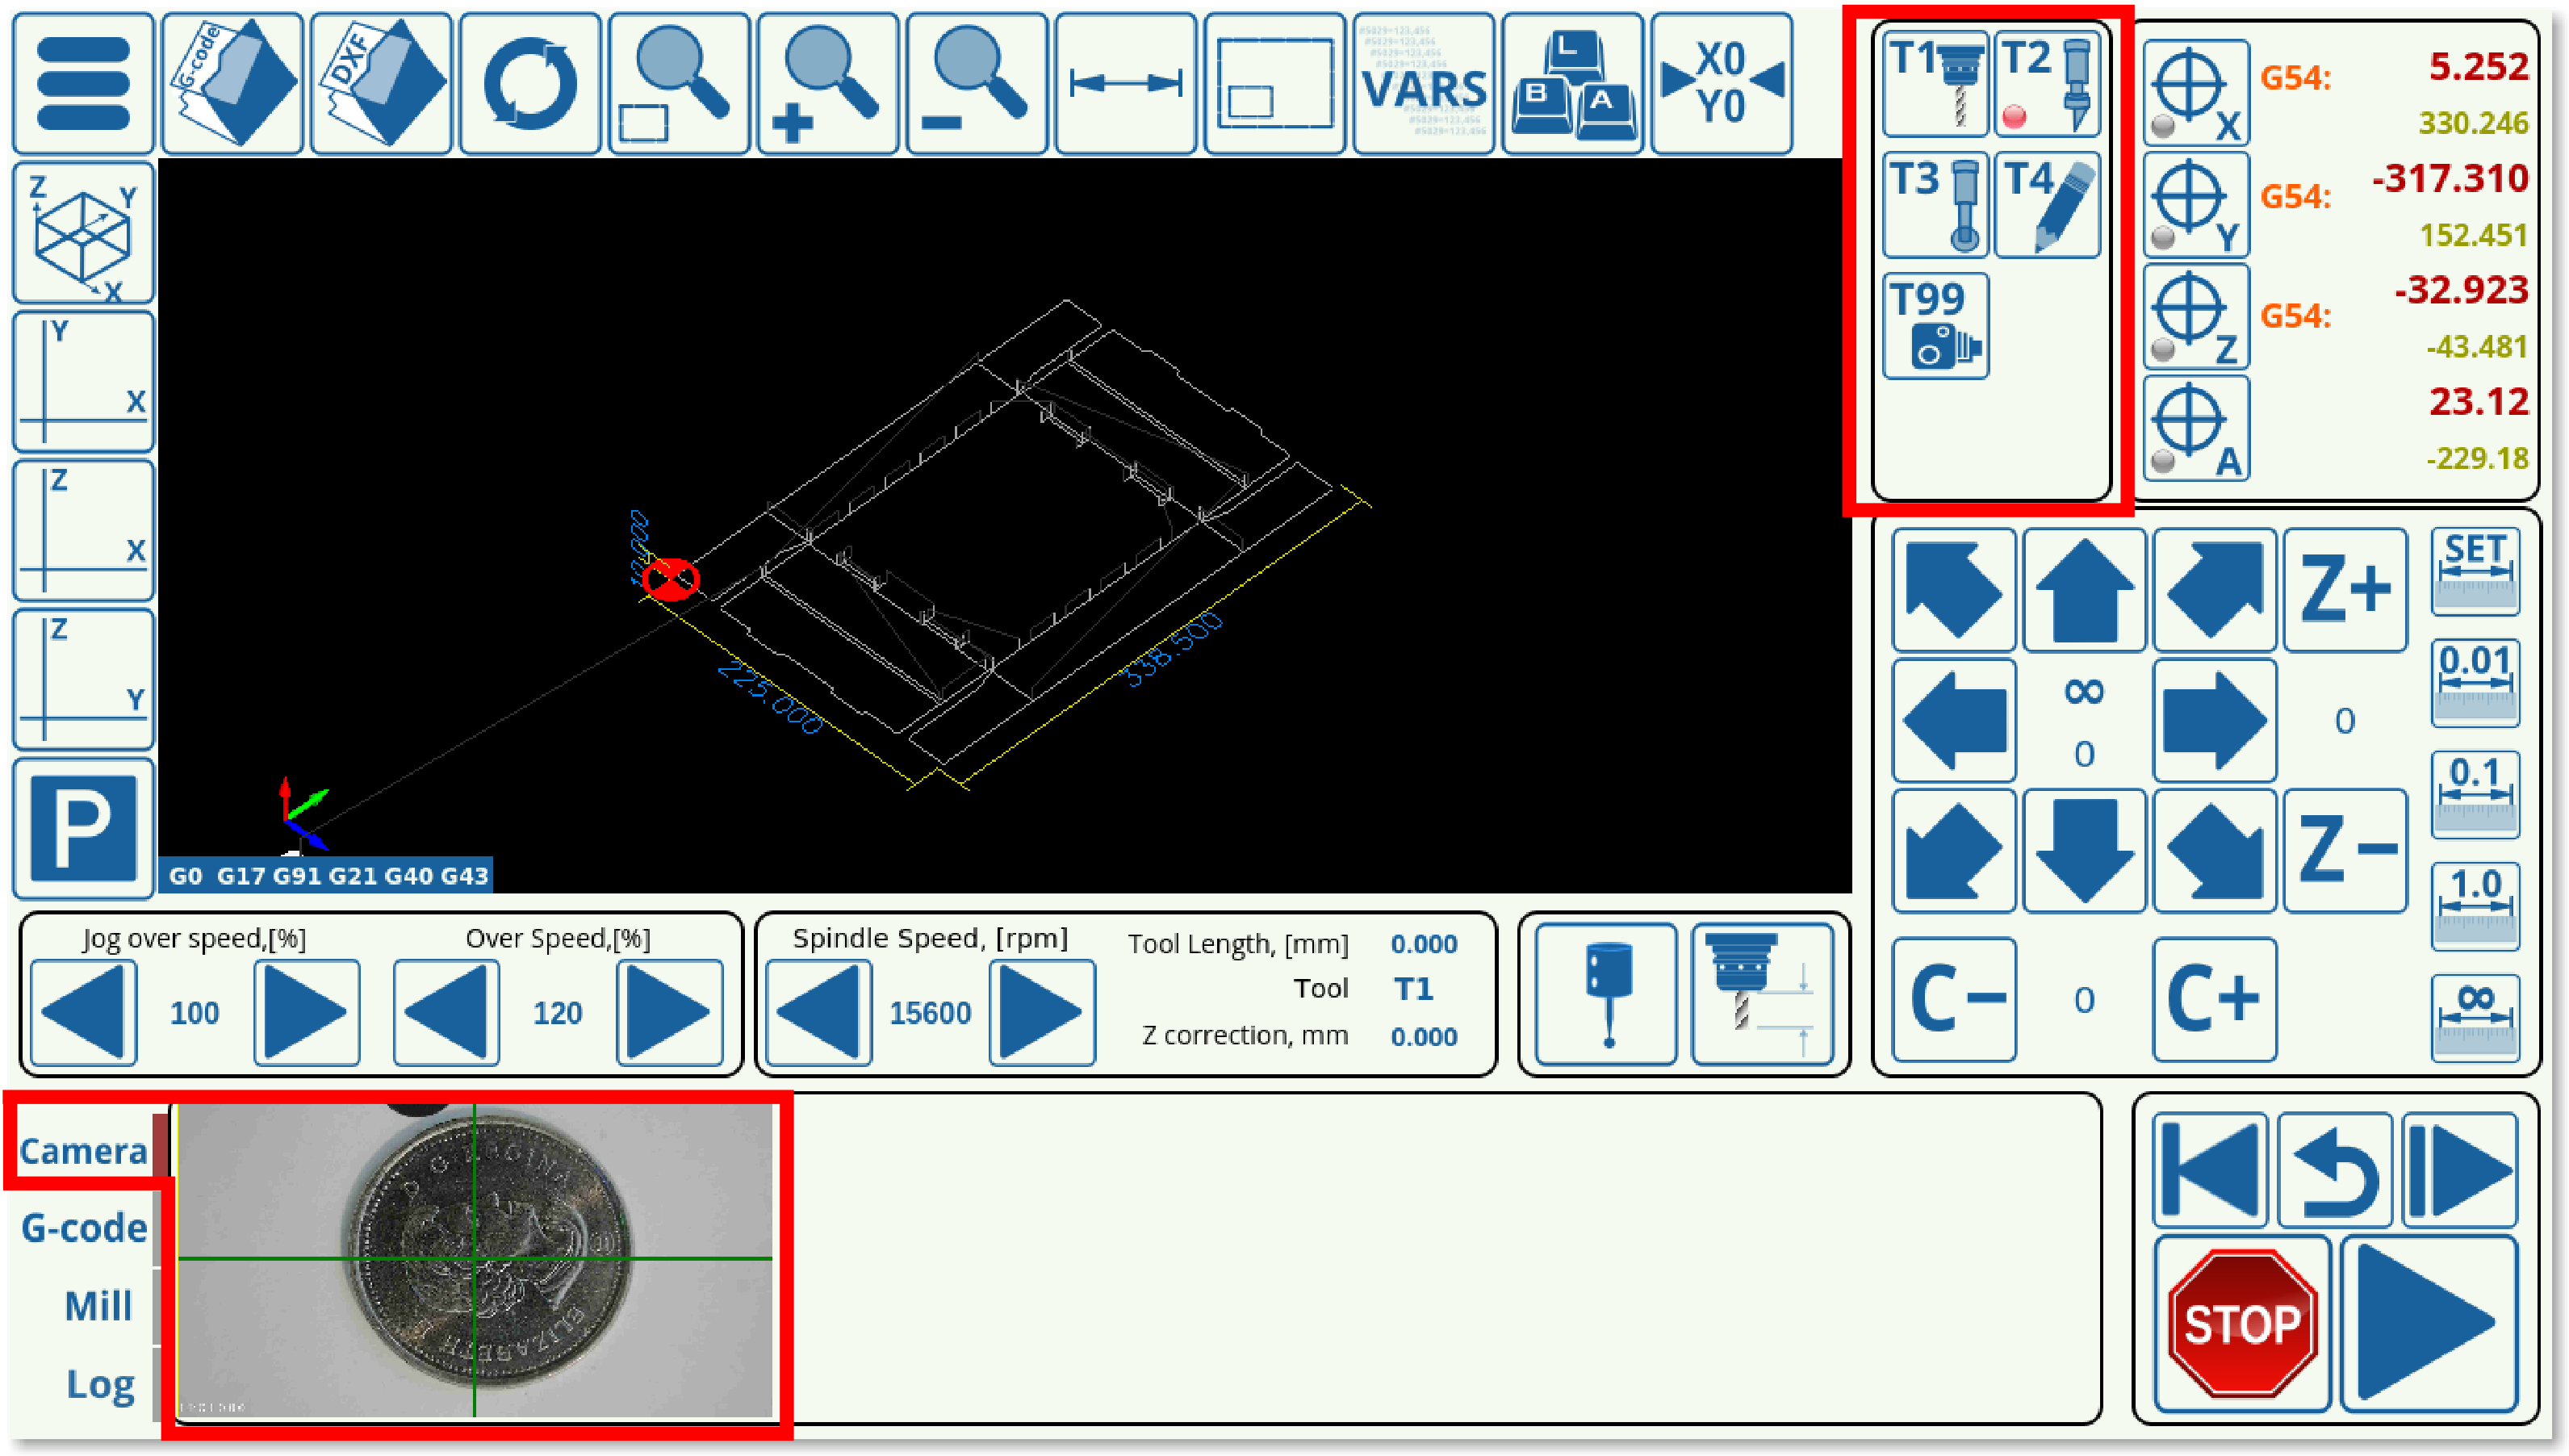This screenshot has height=1456, width=2569.
Task: Open the tool length probe icon
Action: tap(1762, 994)
